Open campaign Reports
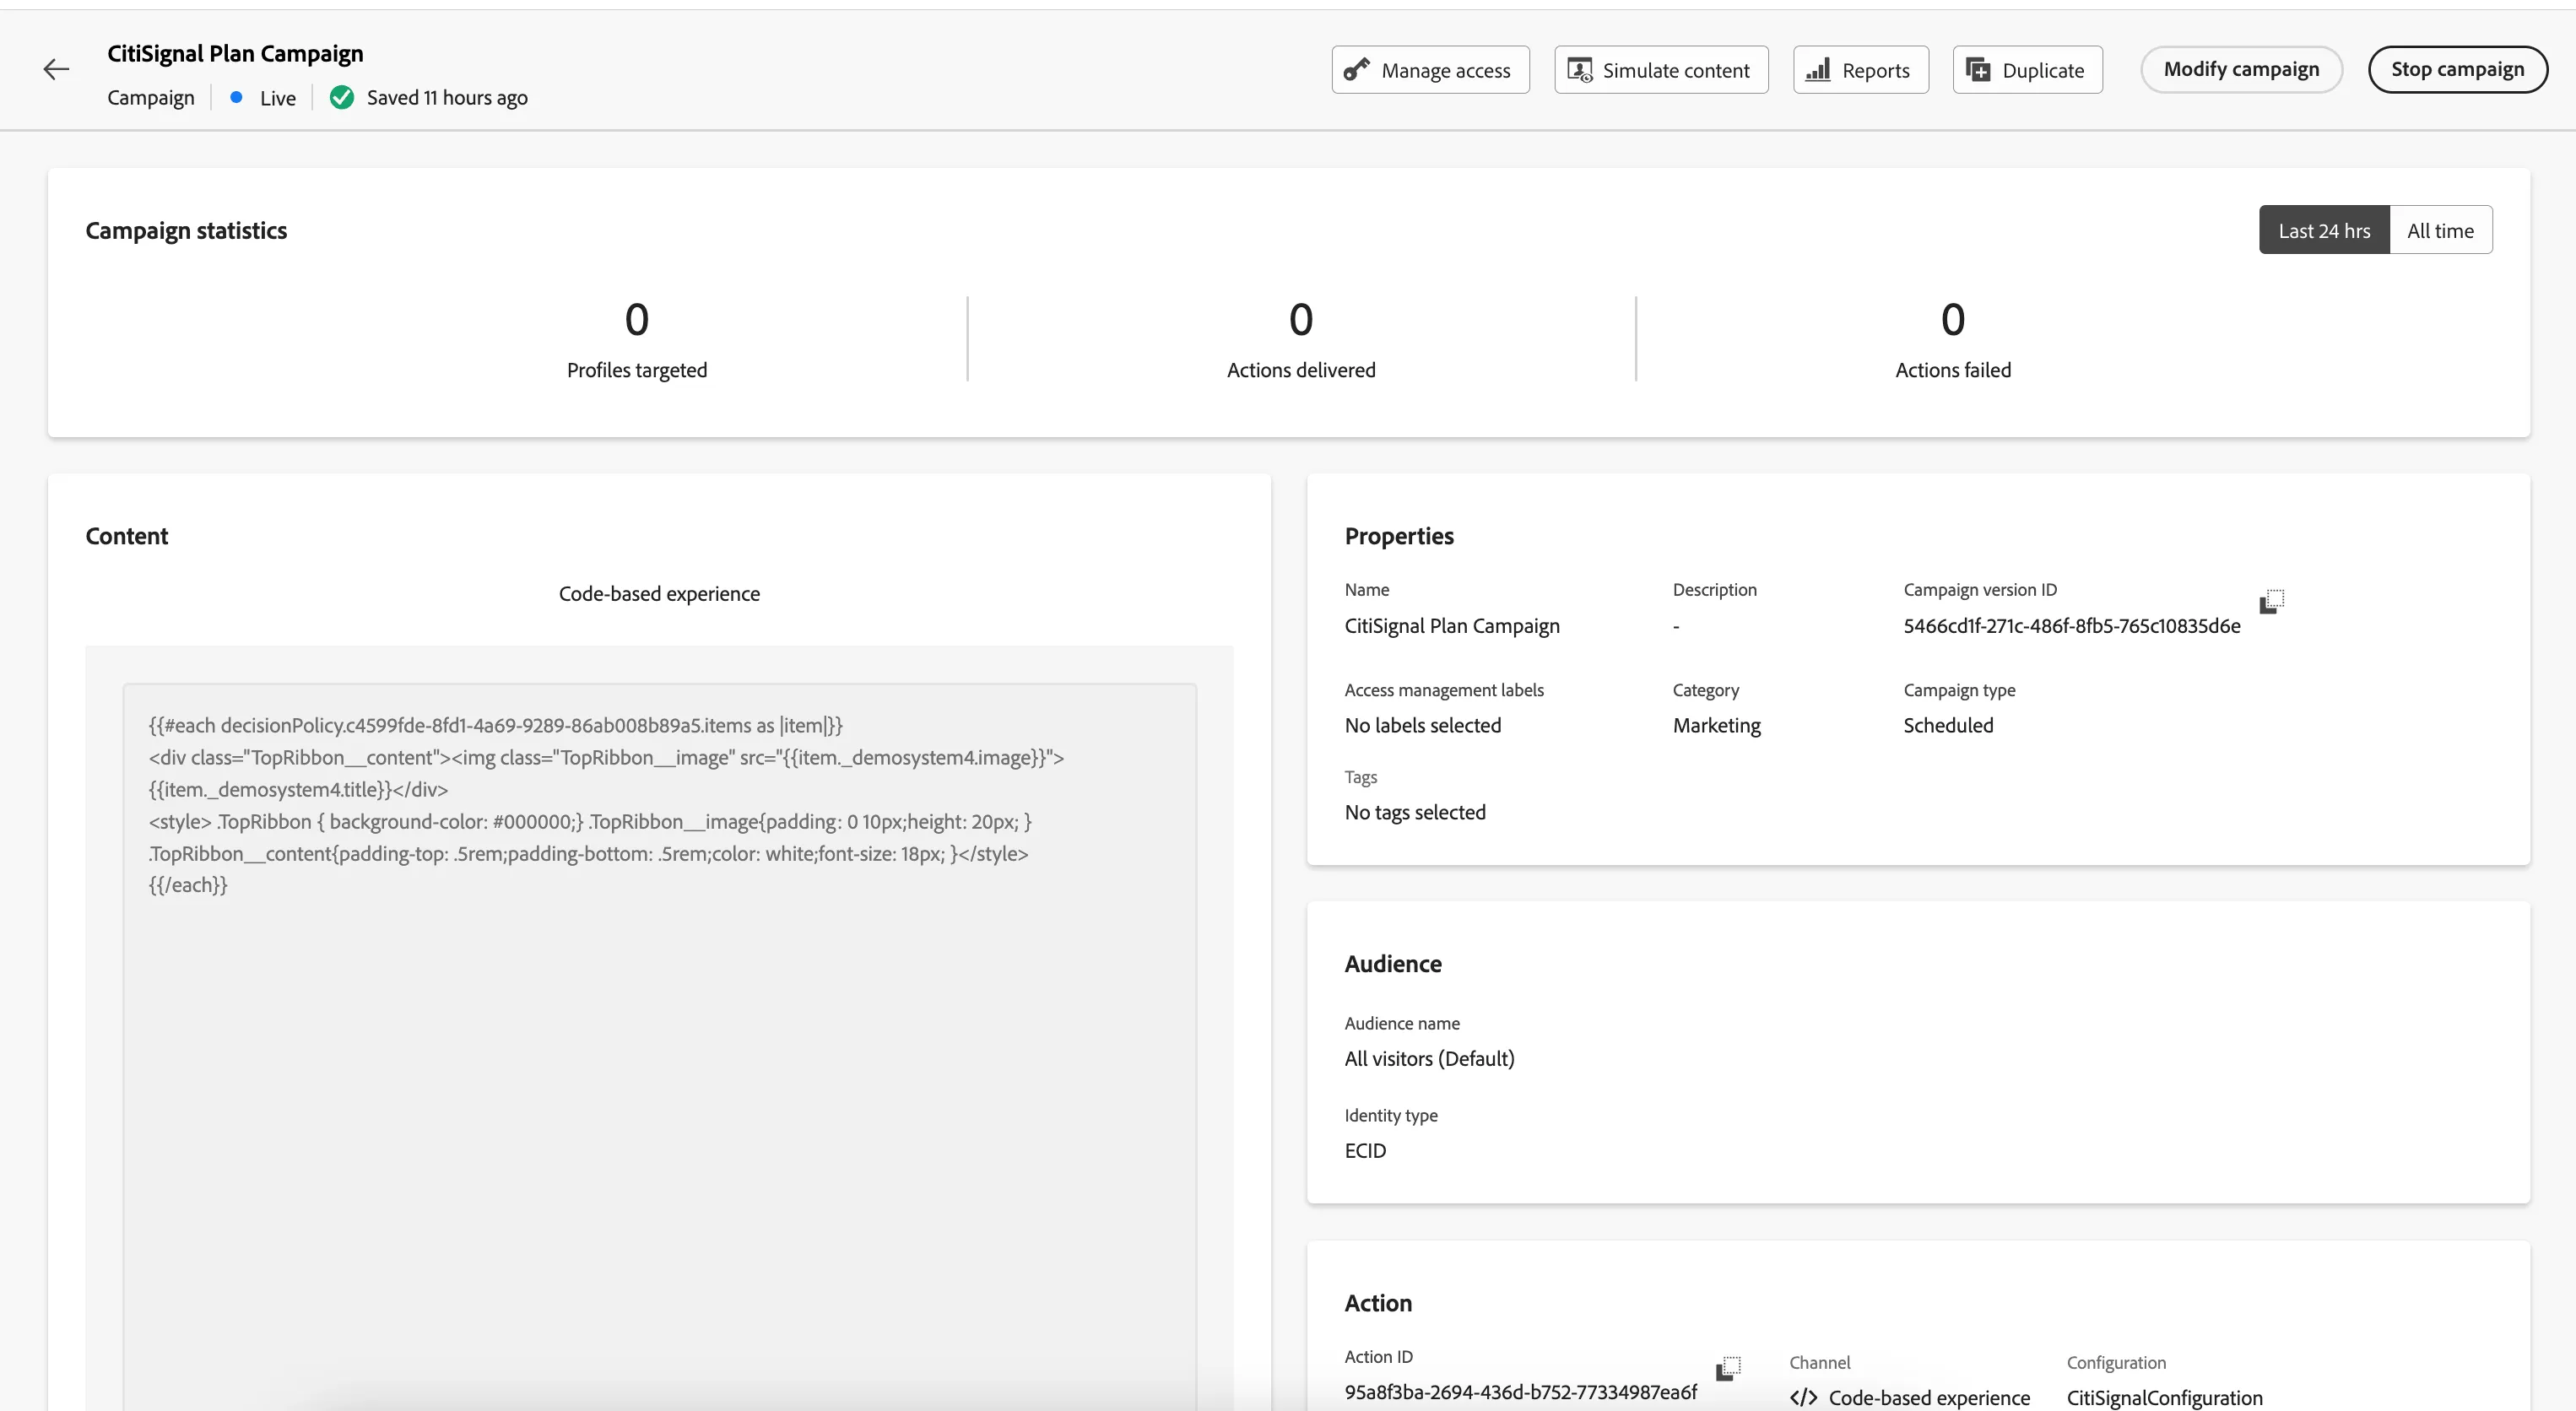Image resolution: width=2576 pixels, height=1411 pixels. pyautogui.click(x=1860, y=70)
